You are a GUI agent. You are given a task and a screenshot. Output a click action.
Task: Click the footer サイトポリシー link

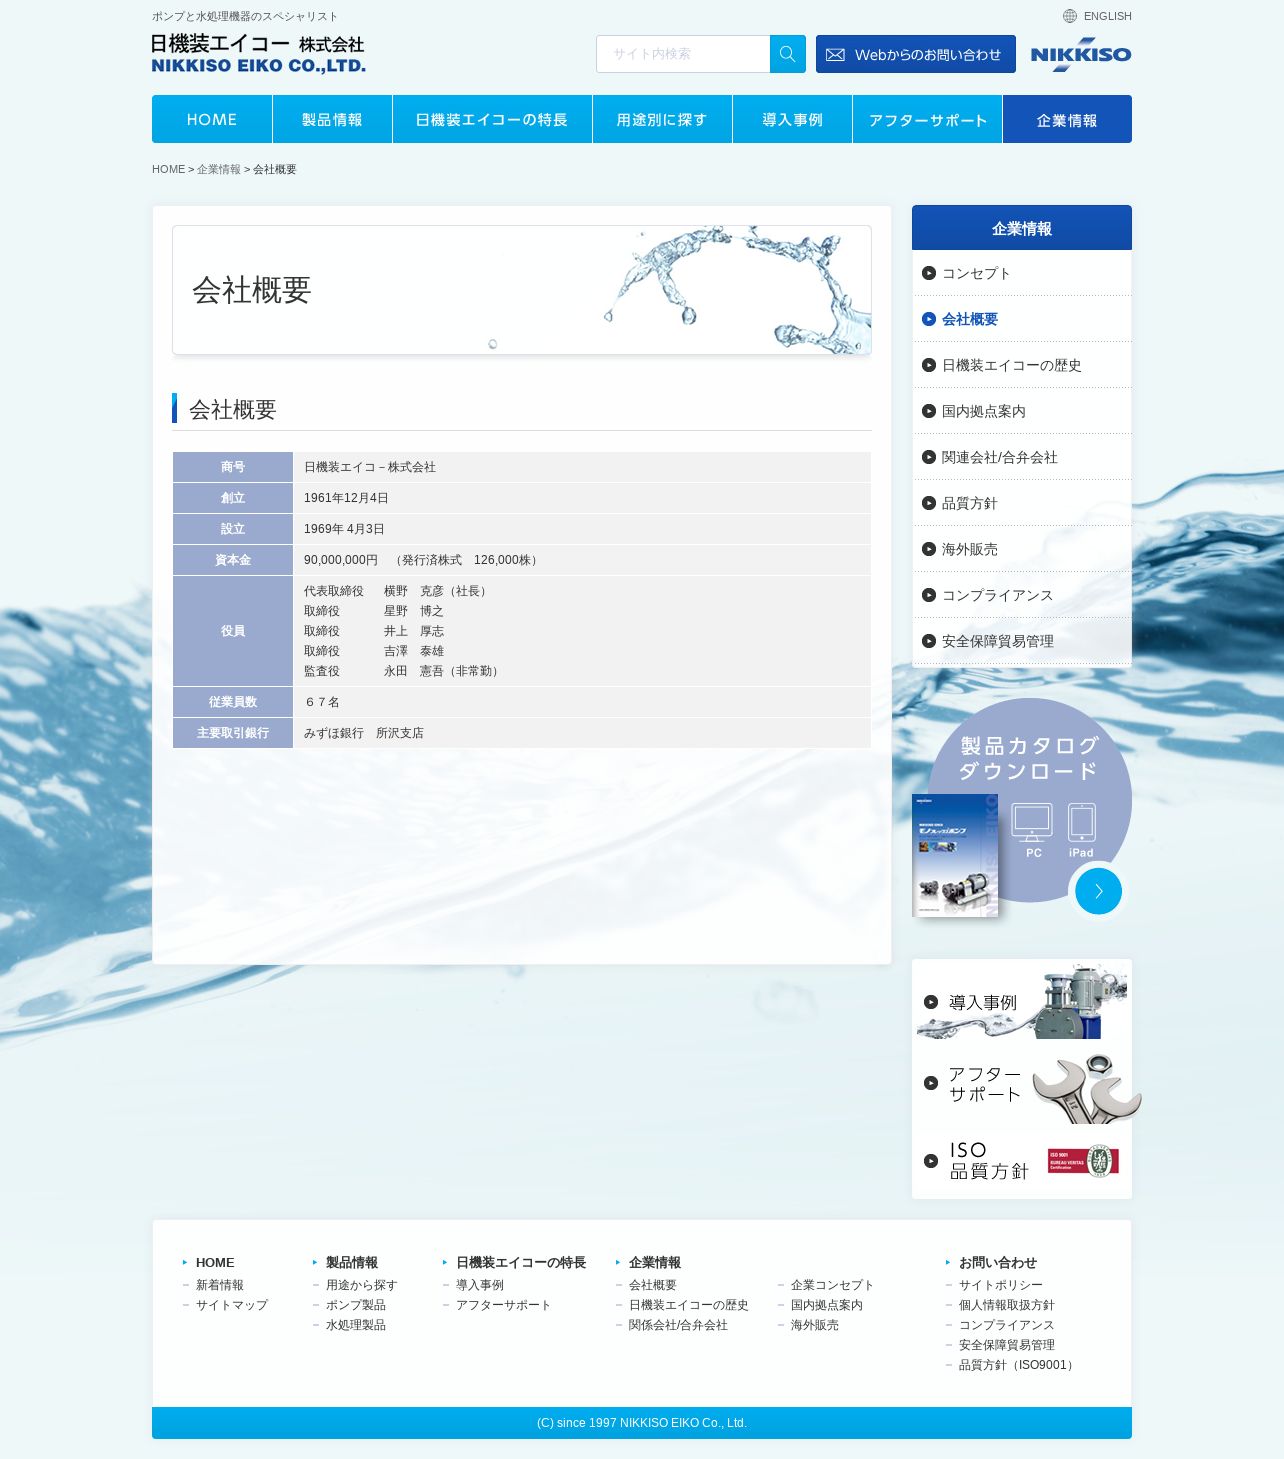[x=1001, y=1285]
